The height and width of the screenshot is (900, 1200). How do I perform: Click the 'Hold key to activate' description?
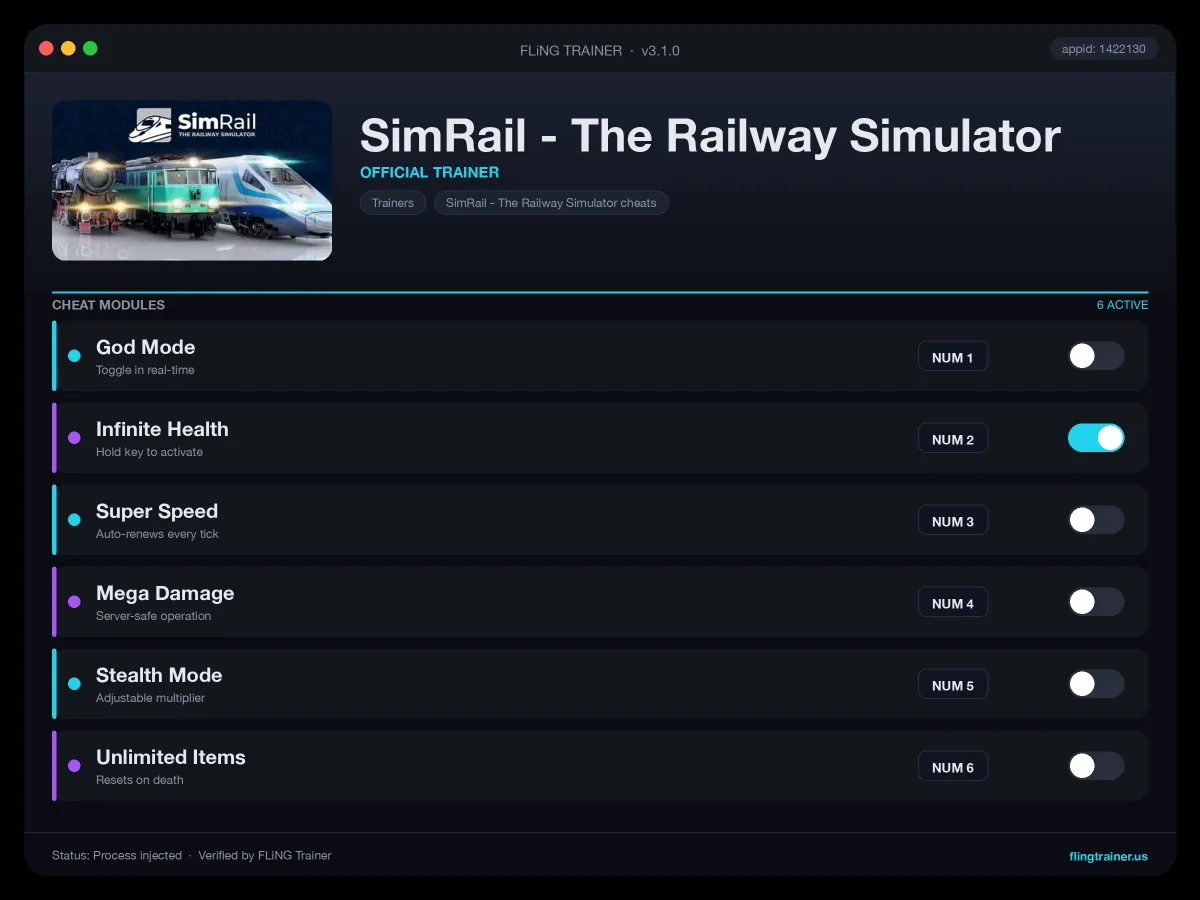(149, 452)
